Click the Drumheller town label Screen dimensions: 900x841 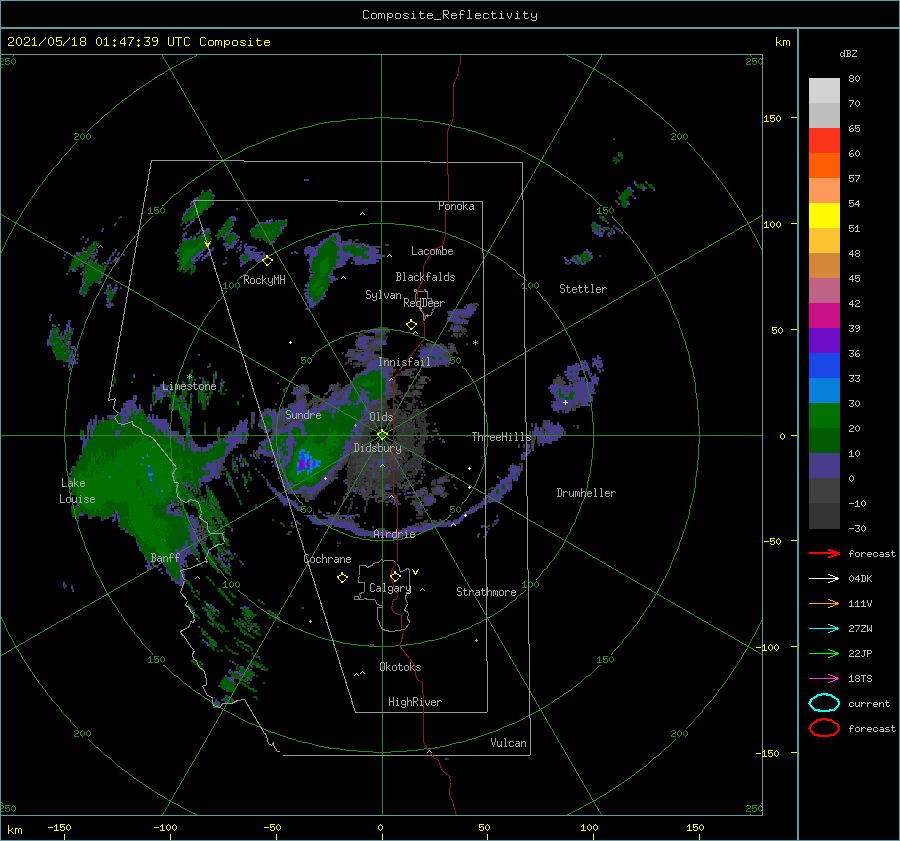click(x=586, y=493)
